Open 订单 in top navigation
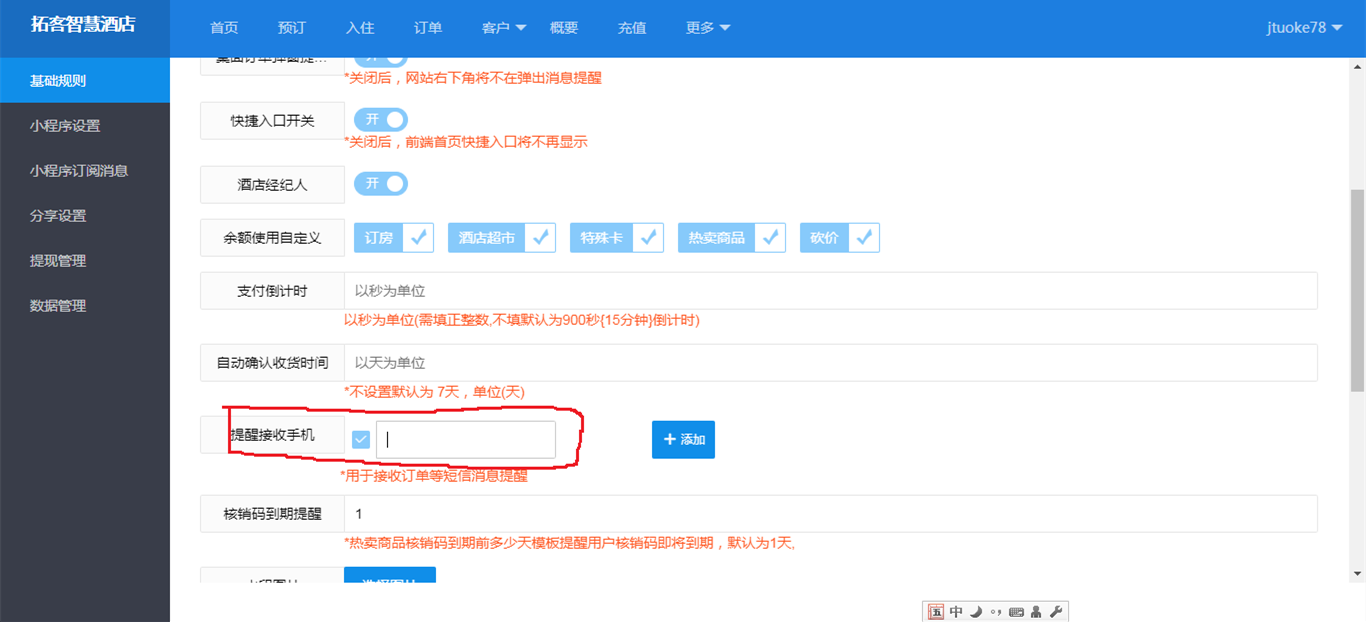Image resolution: width=1366 pixels, height=622 pixels. pos(428,28)
